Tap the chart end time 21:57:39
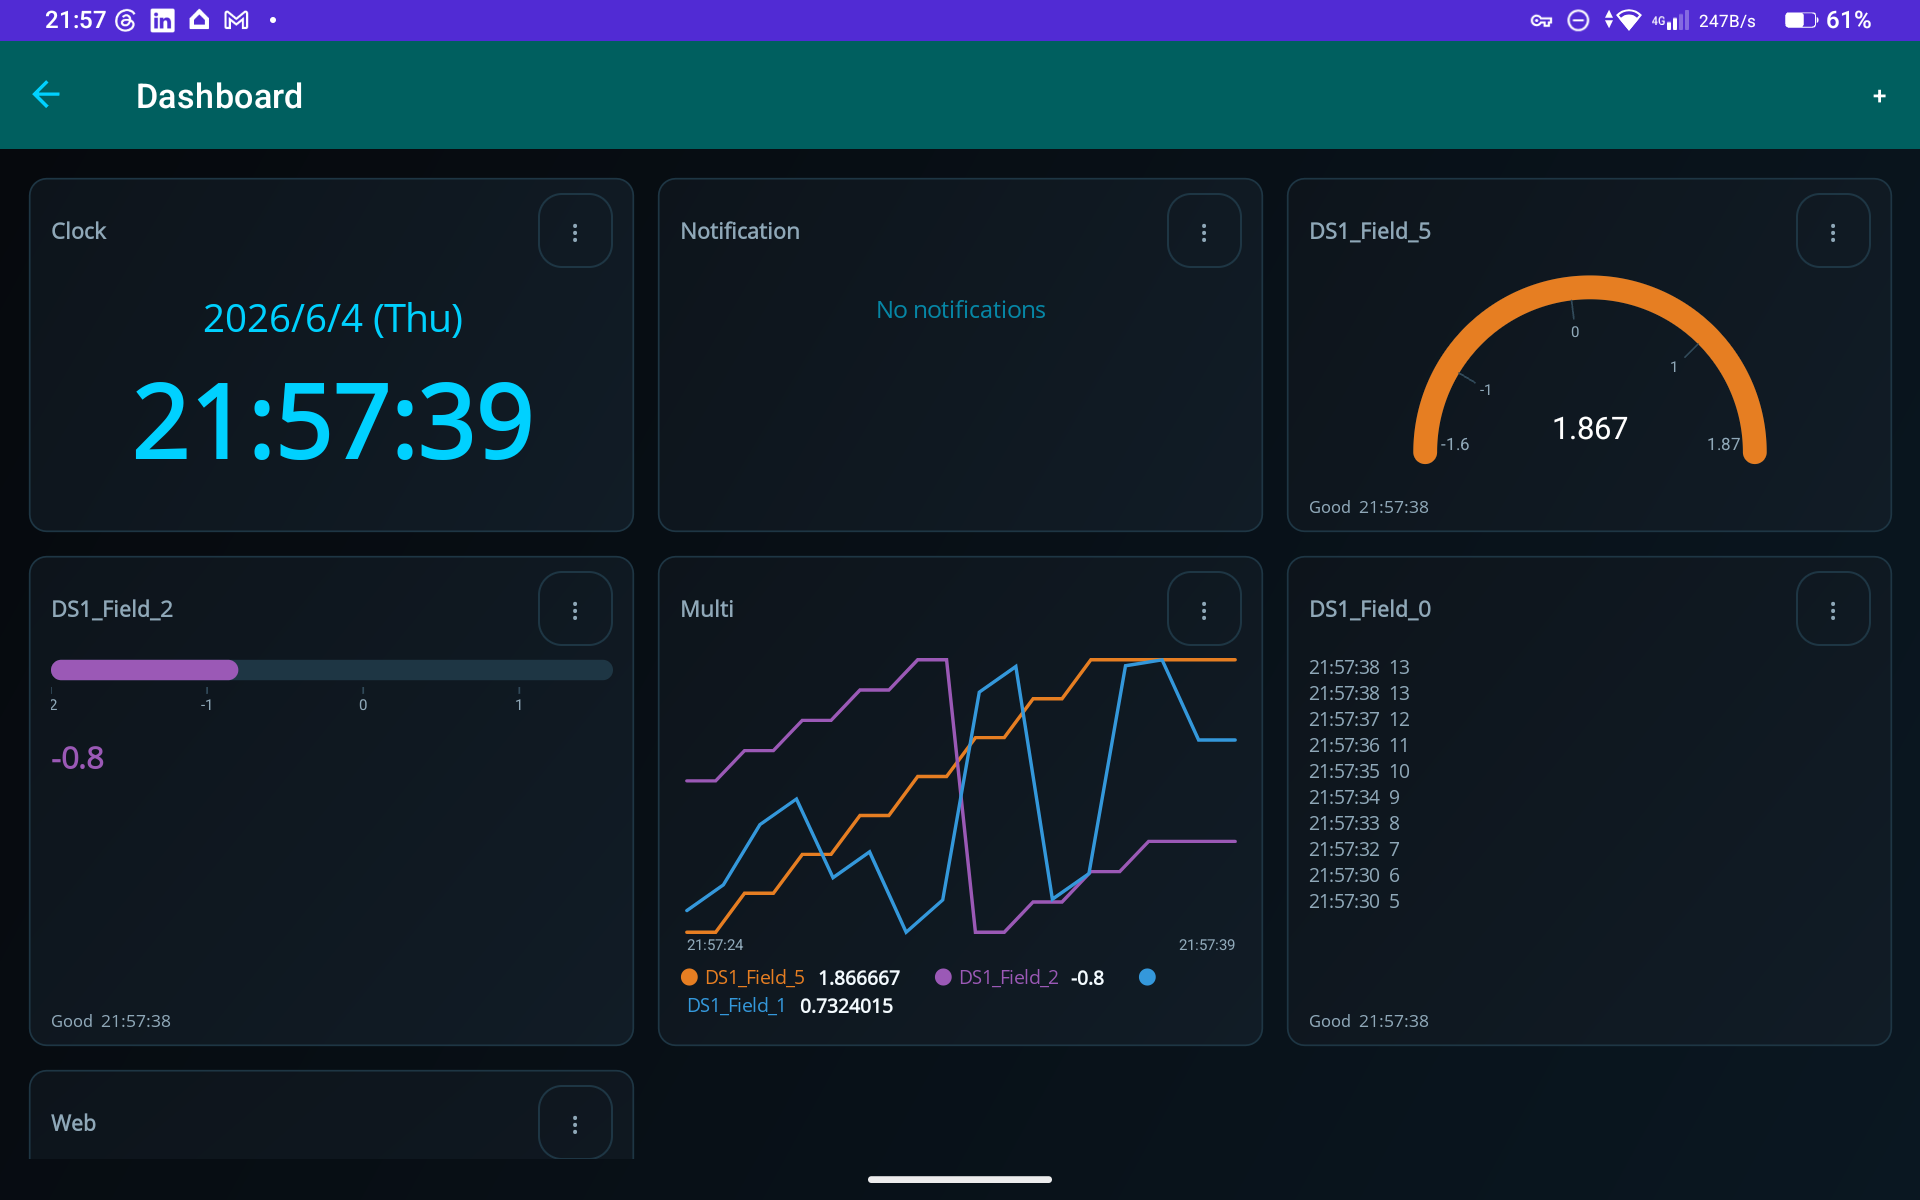The image size is (1920, 1200). click(x=1207, y=945)
